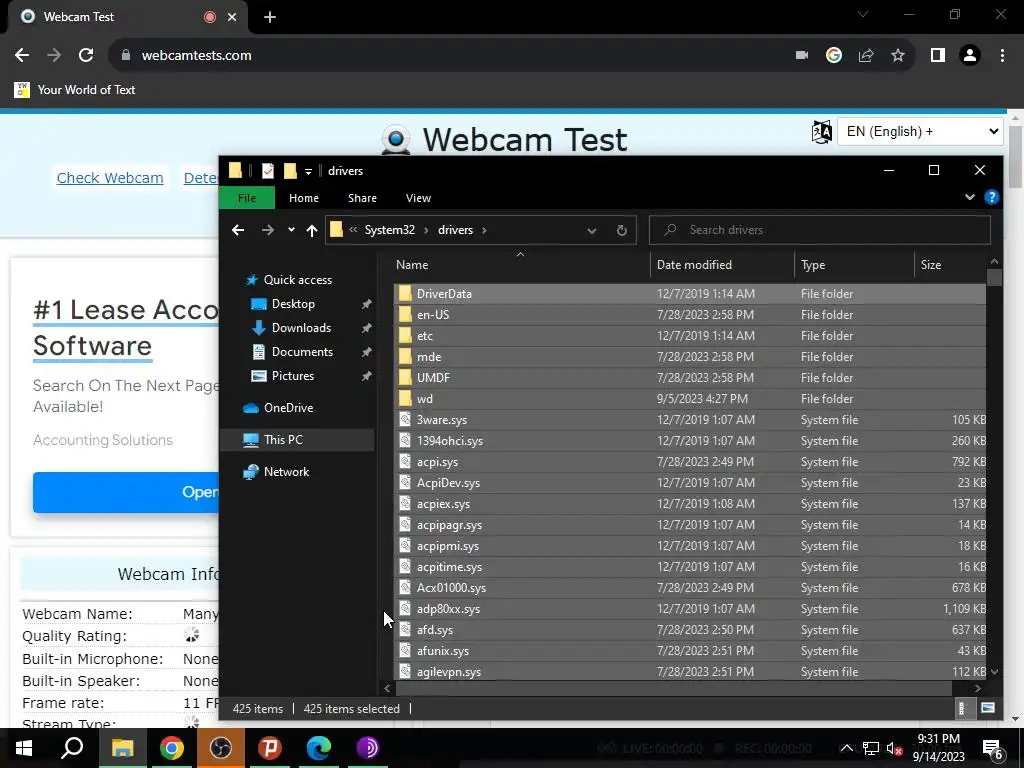Sort by Date modified column
The width and height of the screenshot is (1024, 768).
pos(722,264)
